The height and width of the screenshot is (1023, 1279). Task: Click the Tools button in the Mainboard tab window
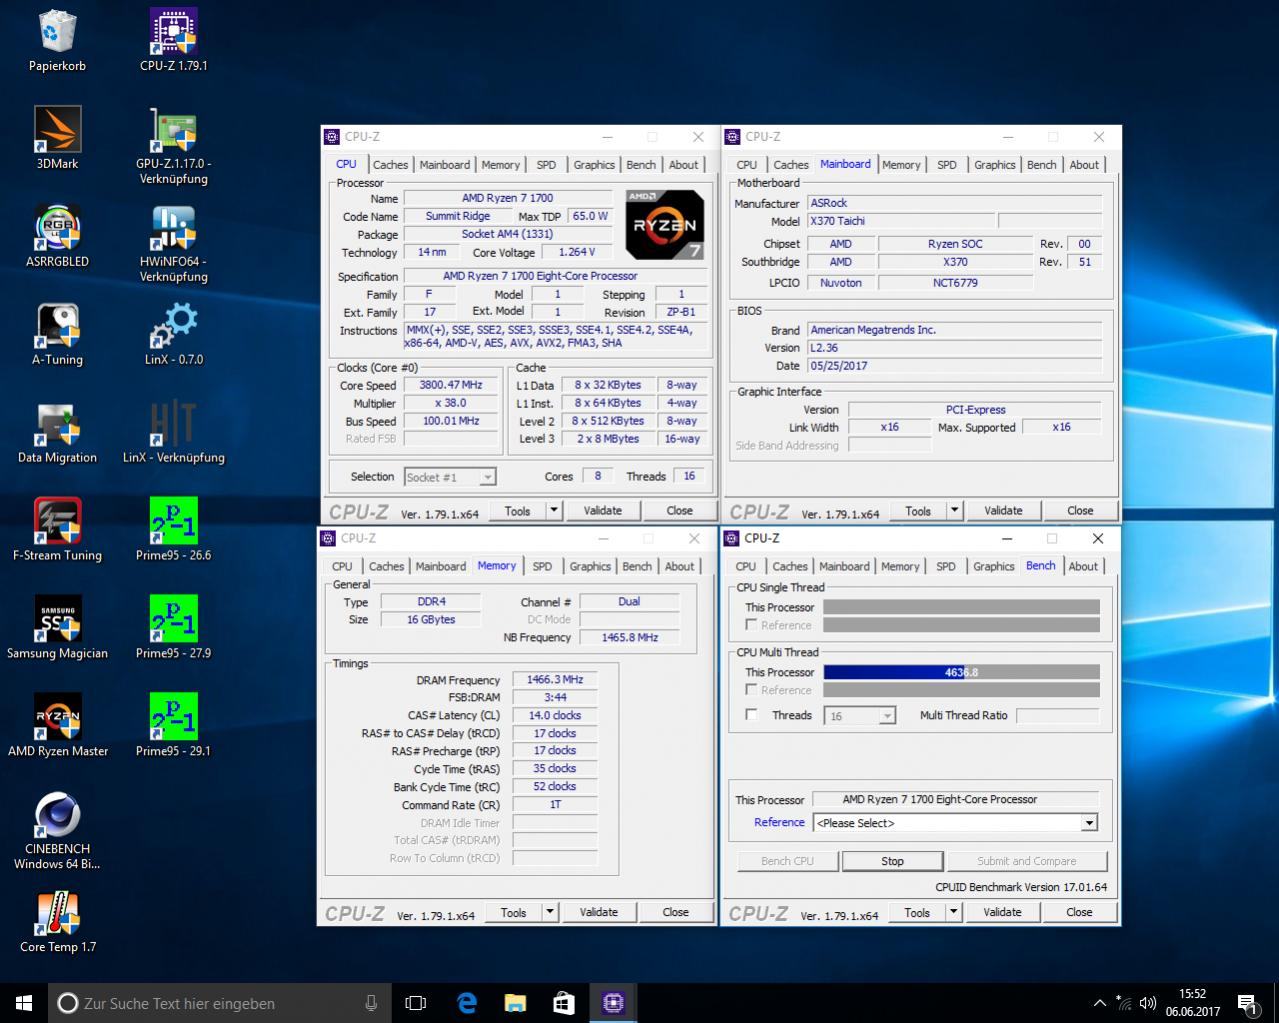click(918, 511)
